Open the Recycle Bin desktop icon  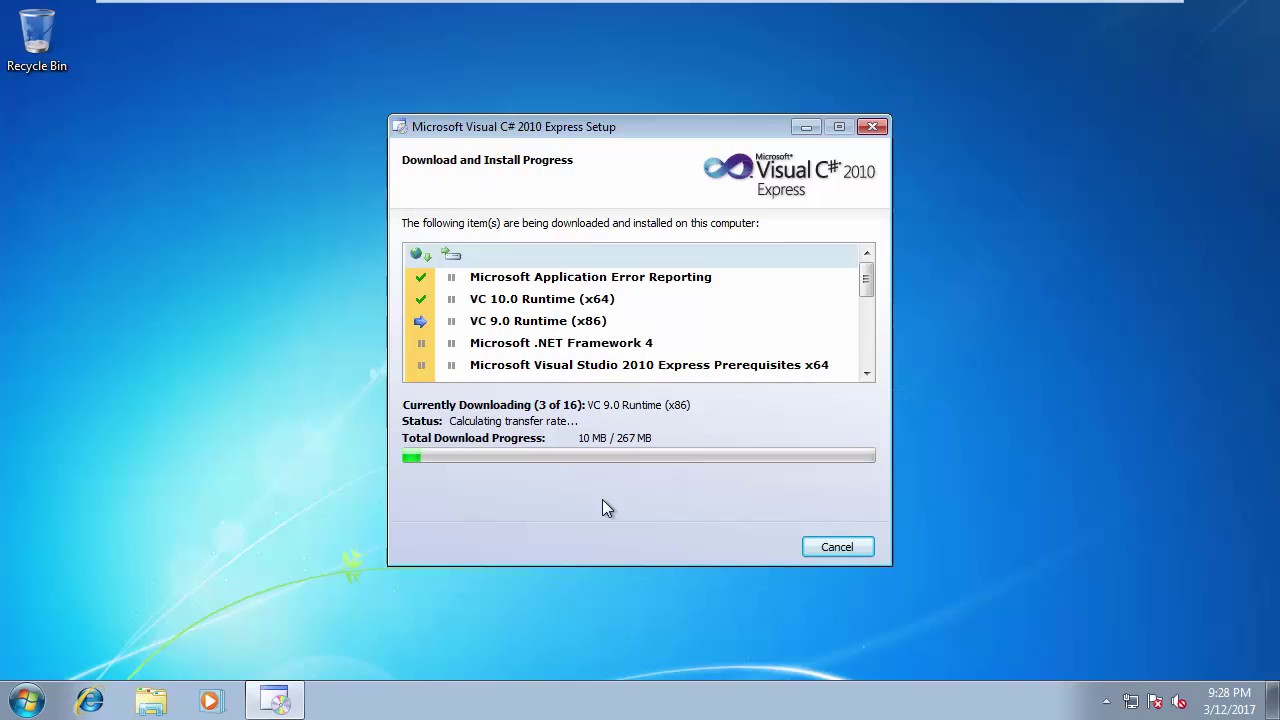click(x=37, y=41)
